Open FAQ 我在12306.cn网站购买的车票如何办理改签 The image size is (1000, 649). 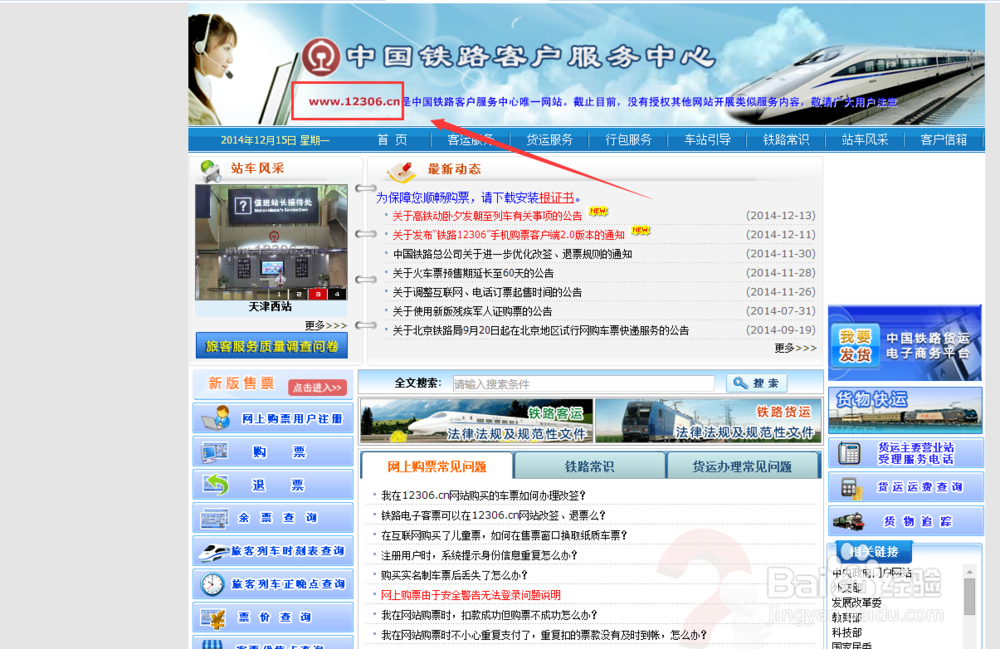483,495
